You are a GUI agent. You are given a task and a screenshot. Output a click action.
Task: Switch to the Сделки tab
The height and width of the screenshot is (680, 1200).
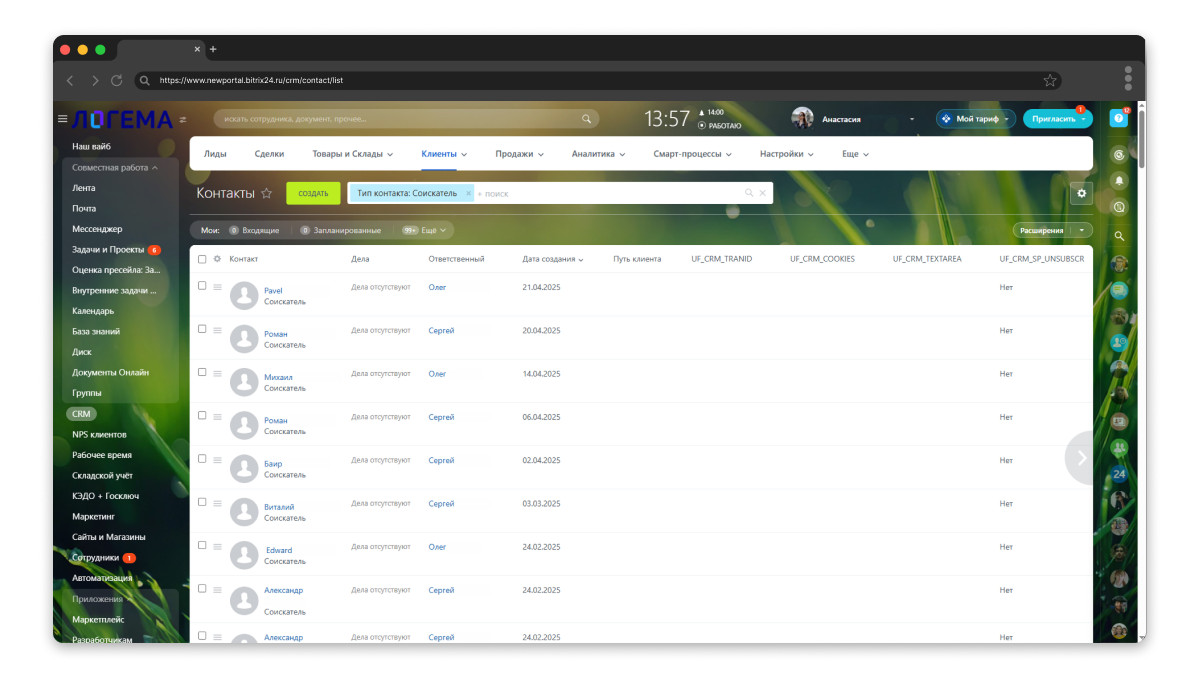[269, 154]
